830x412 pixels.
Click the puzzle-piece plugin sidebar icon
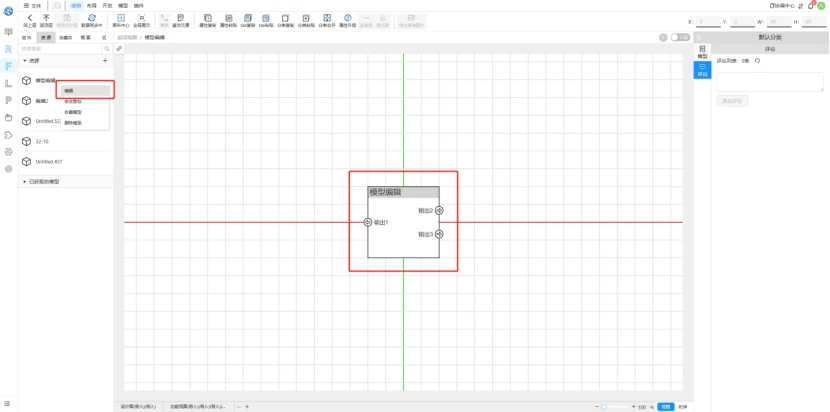pyautogui.click(x=8, y=135)
